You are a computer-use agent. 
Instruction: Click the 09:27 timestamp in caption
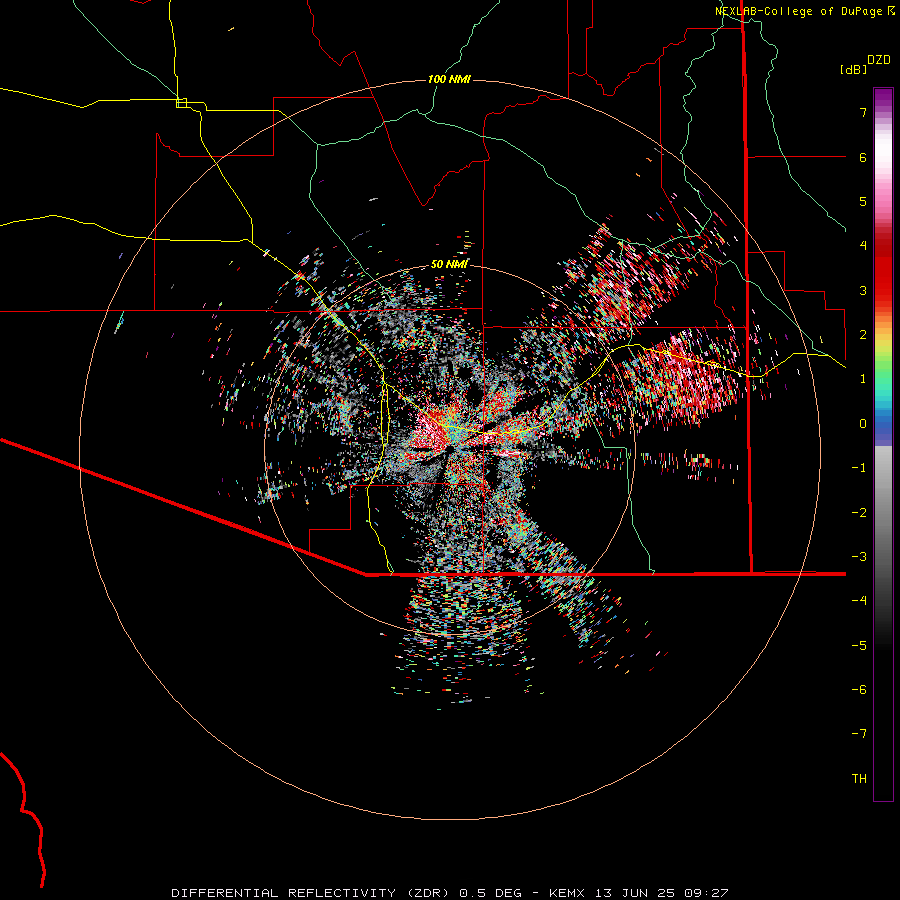point(707,893)
